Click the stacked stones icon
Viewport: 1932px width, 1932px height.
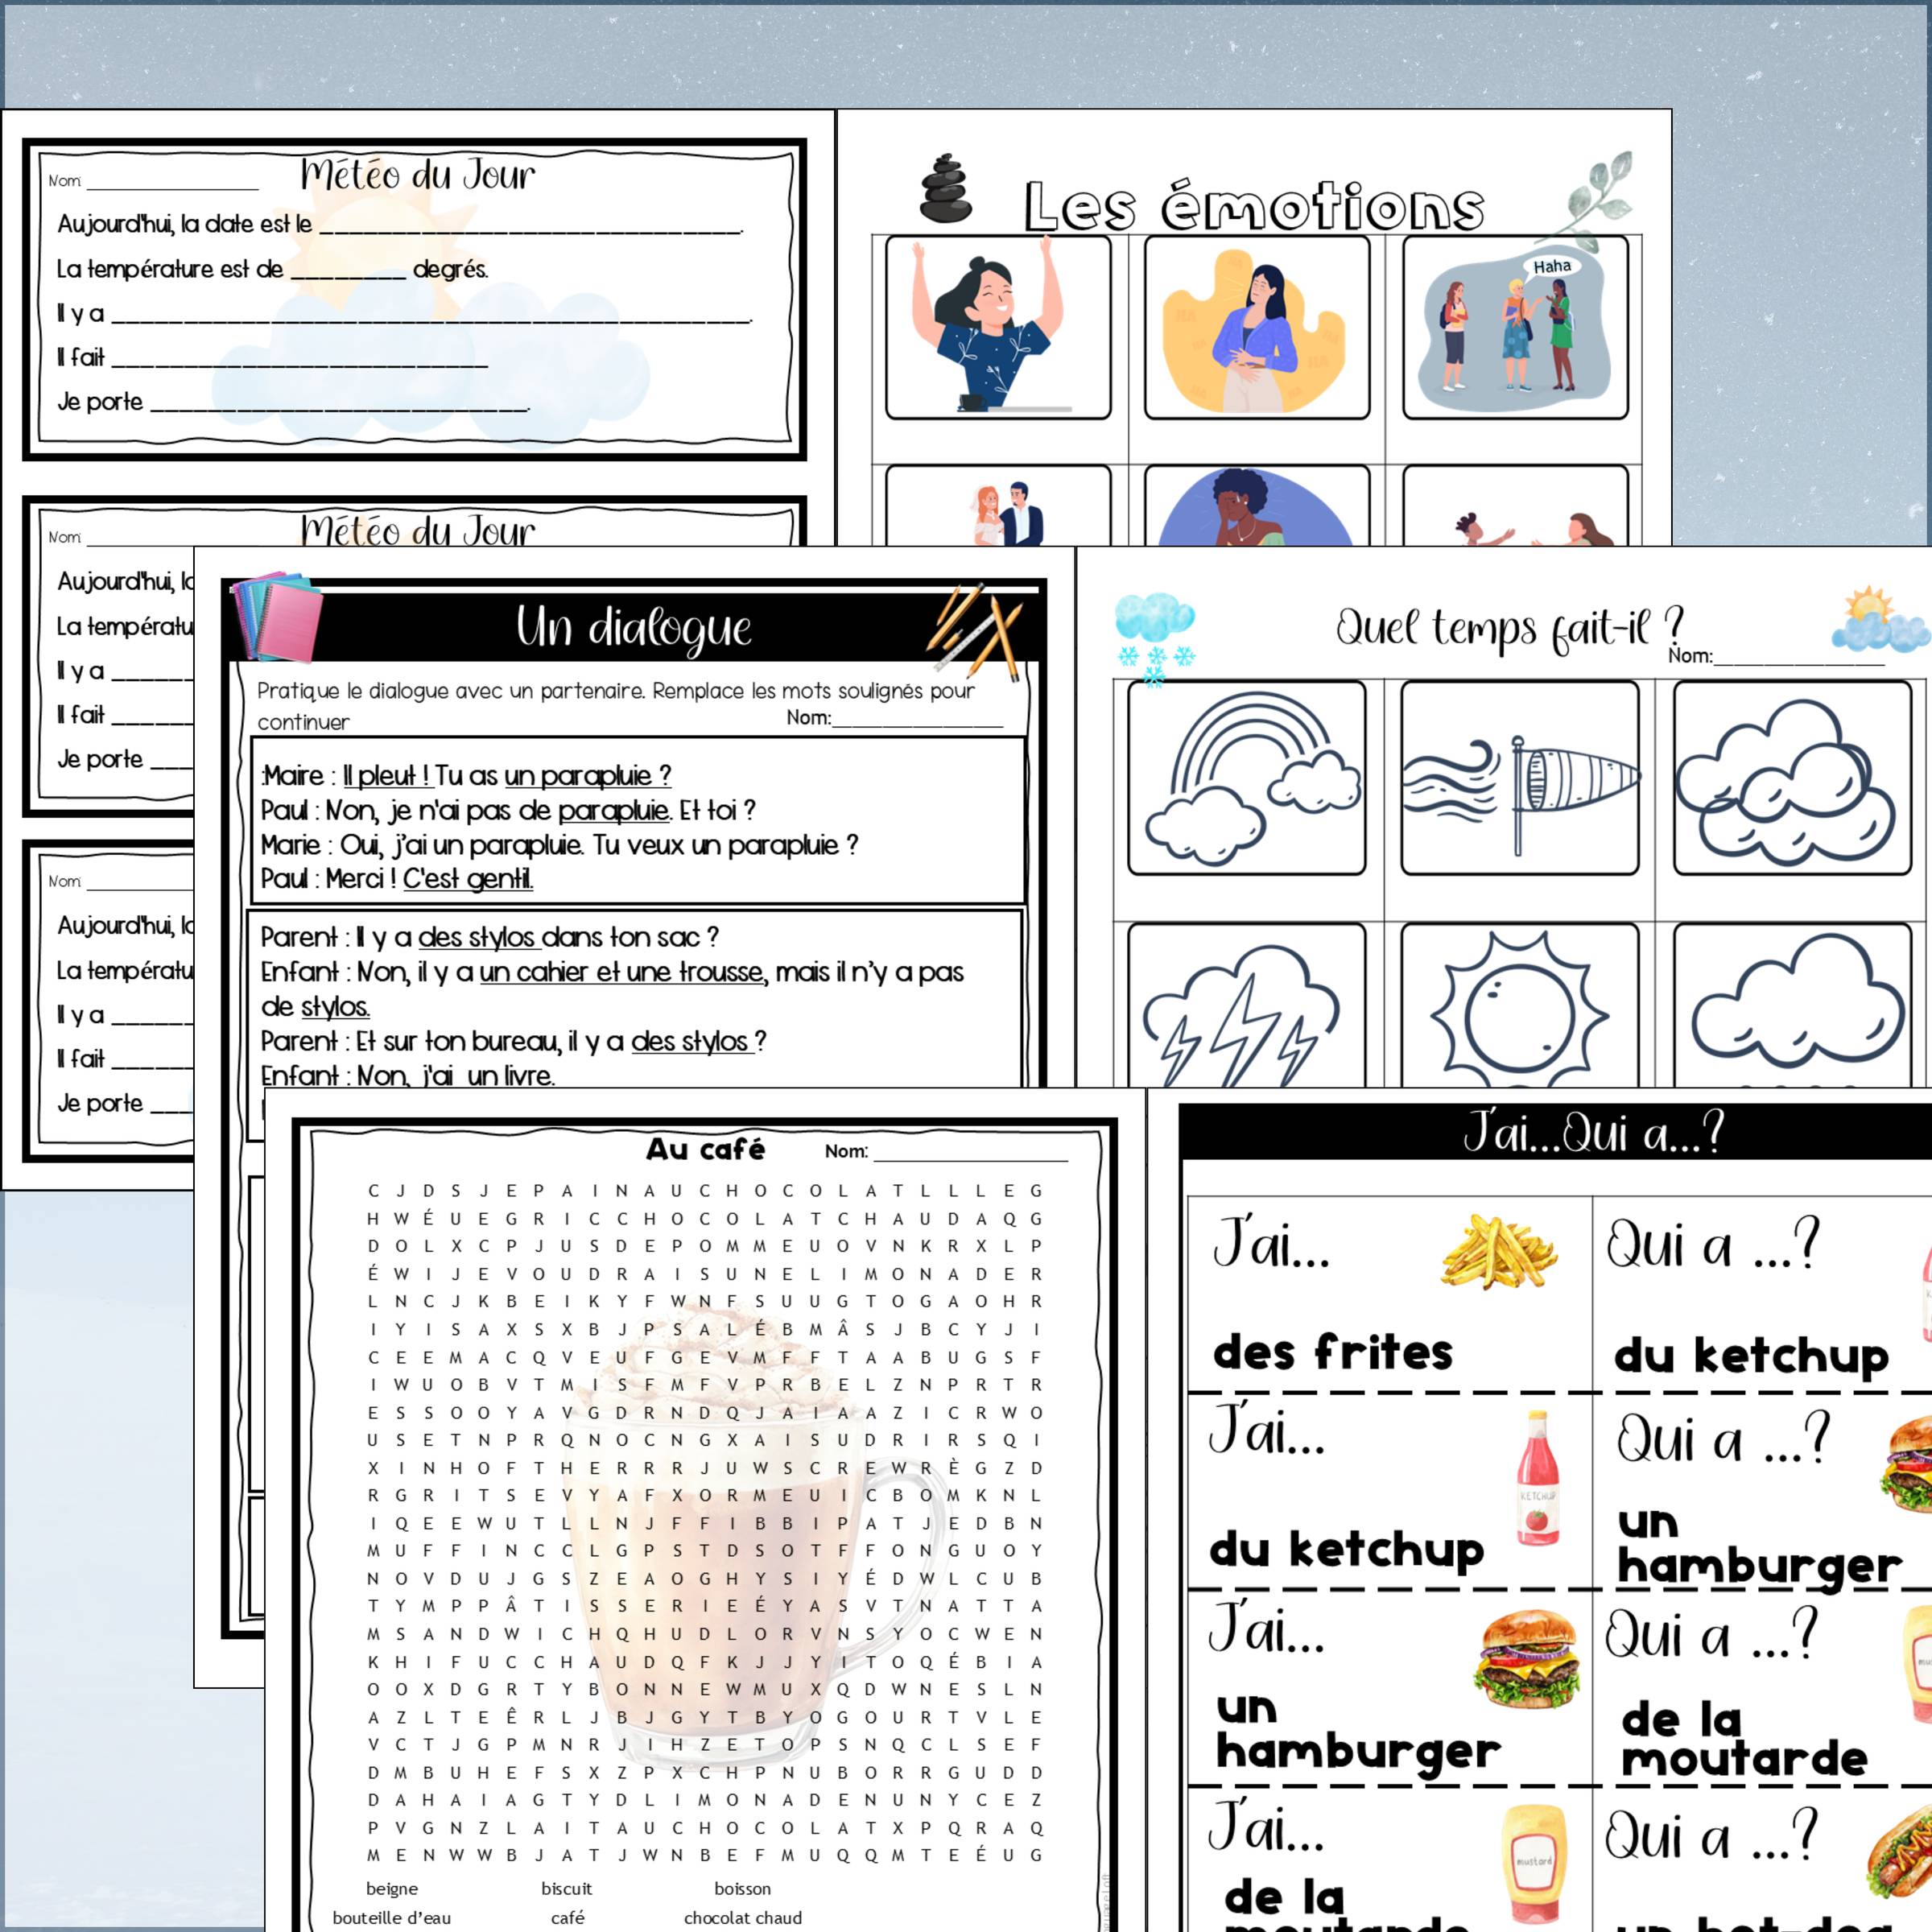point(945,189)
